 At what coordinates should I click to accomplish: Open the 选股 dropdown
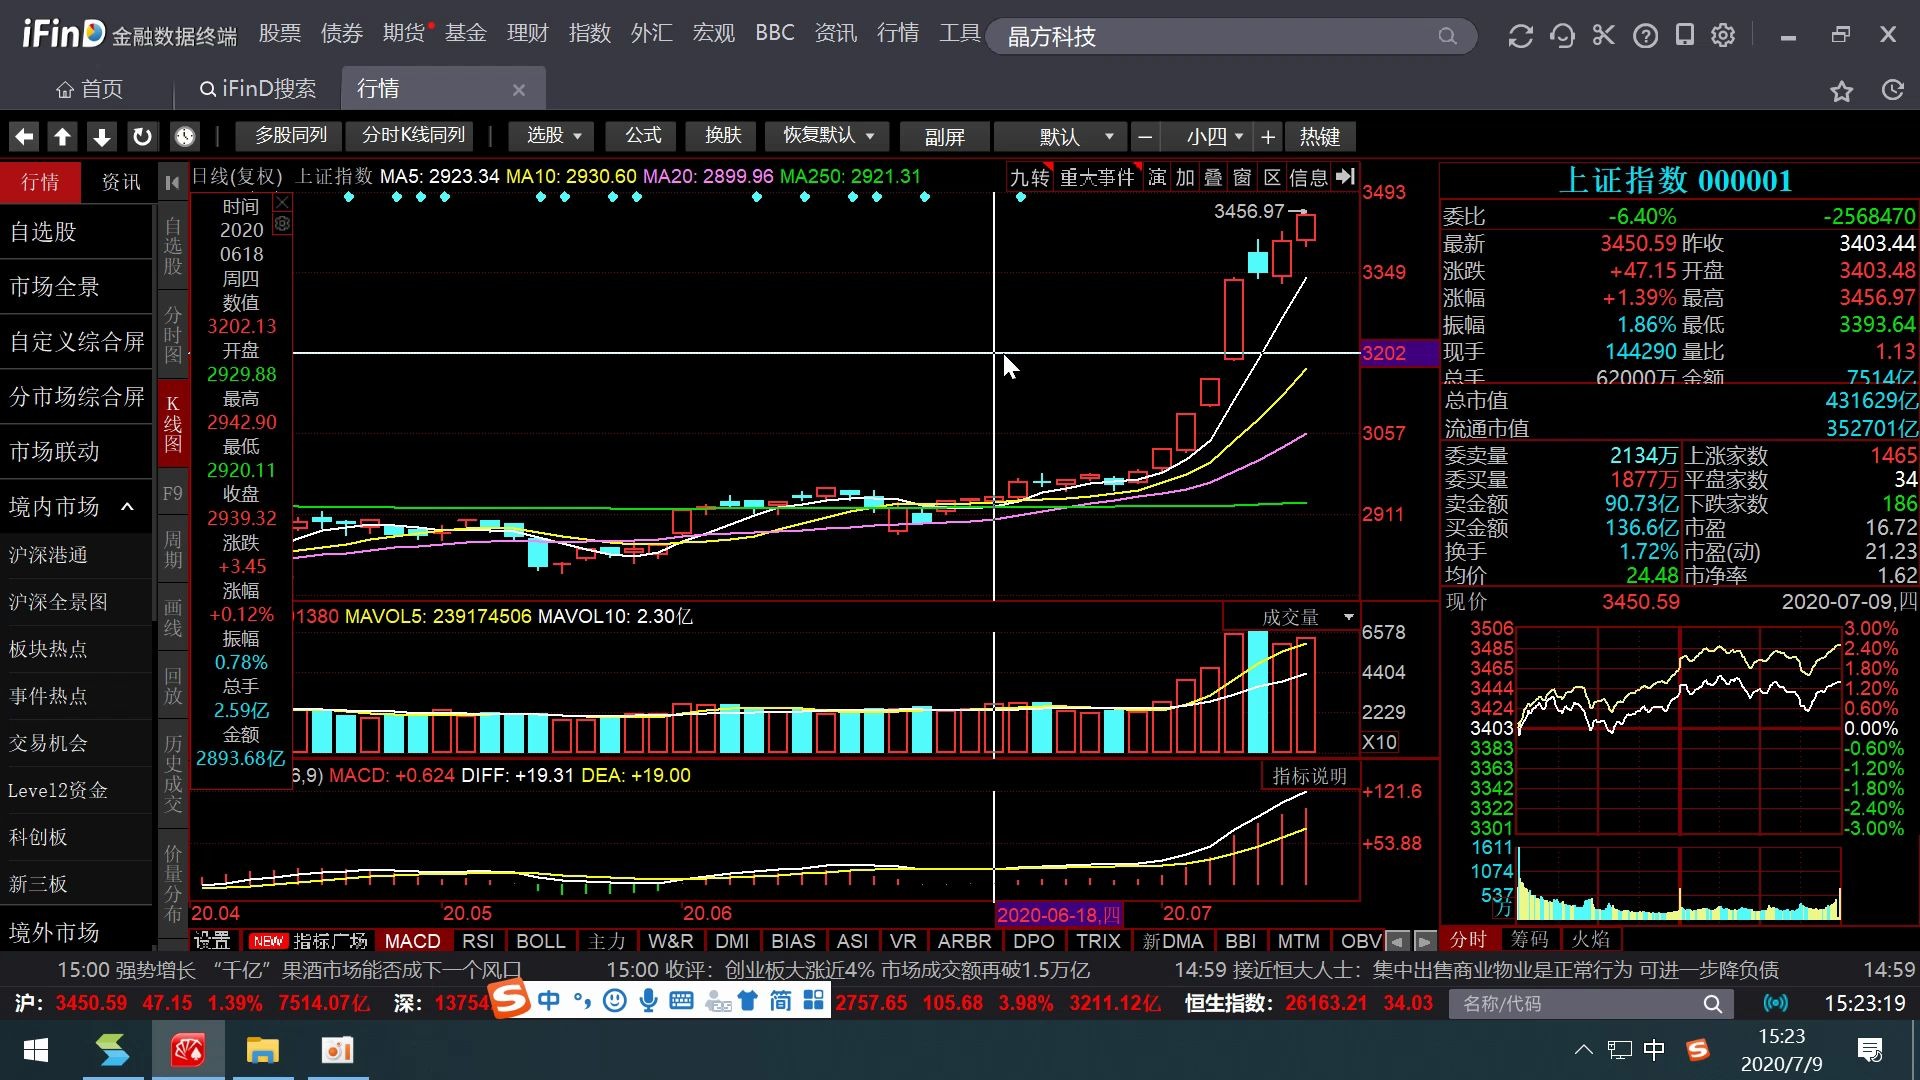tap(553, 136)
